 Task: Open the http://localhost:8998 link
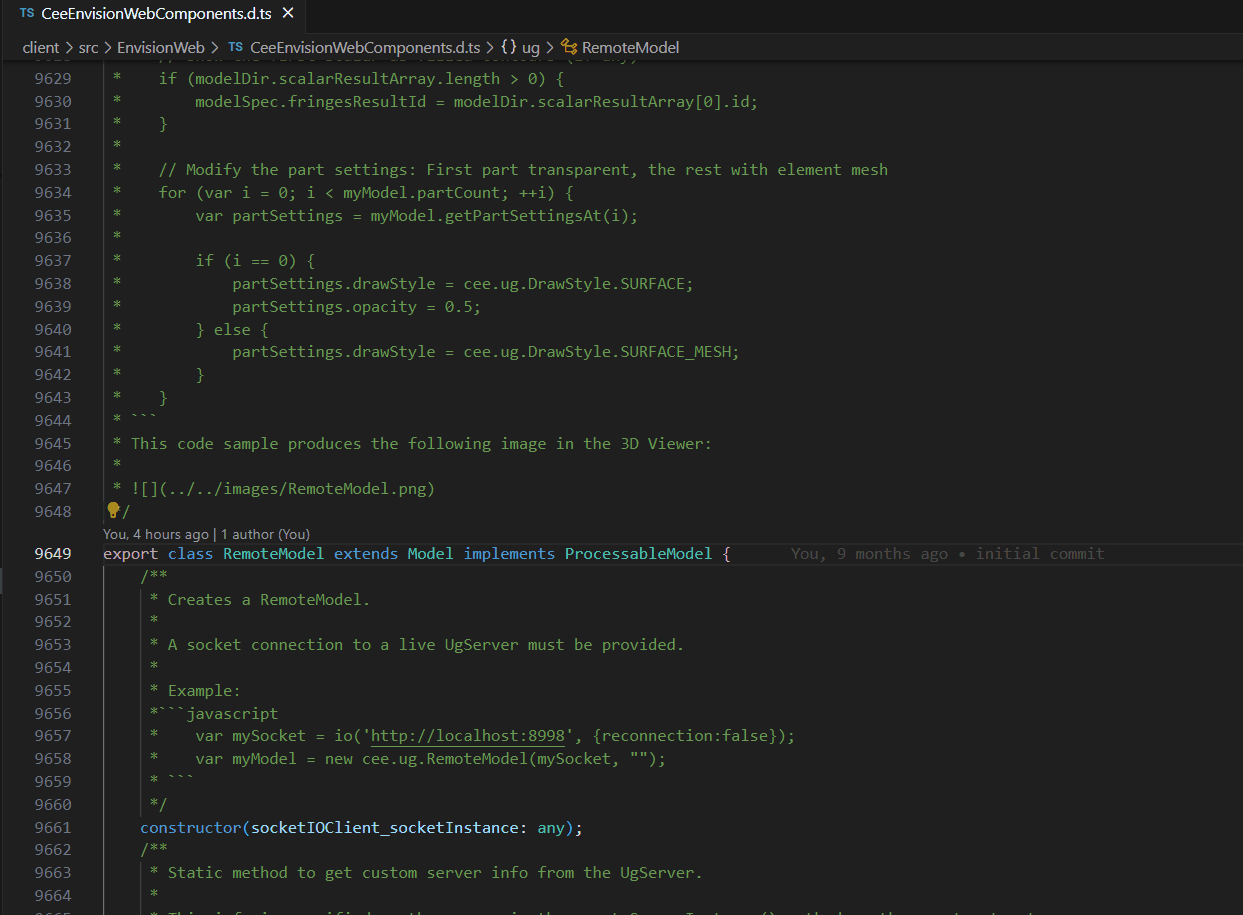[469, 736]
